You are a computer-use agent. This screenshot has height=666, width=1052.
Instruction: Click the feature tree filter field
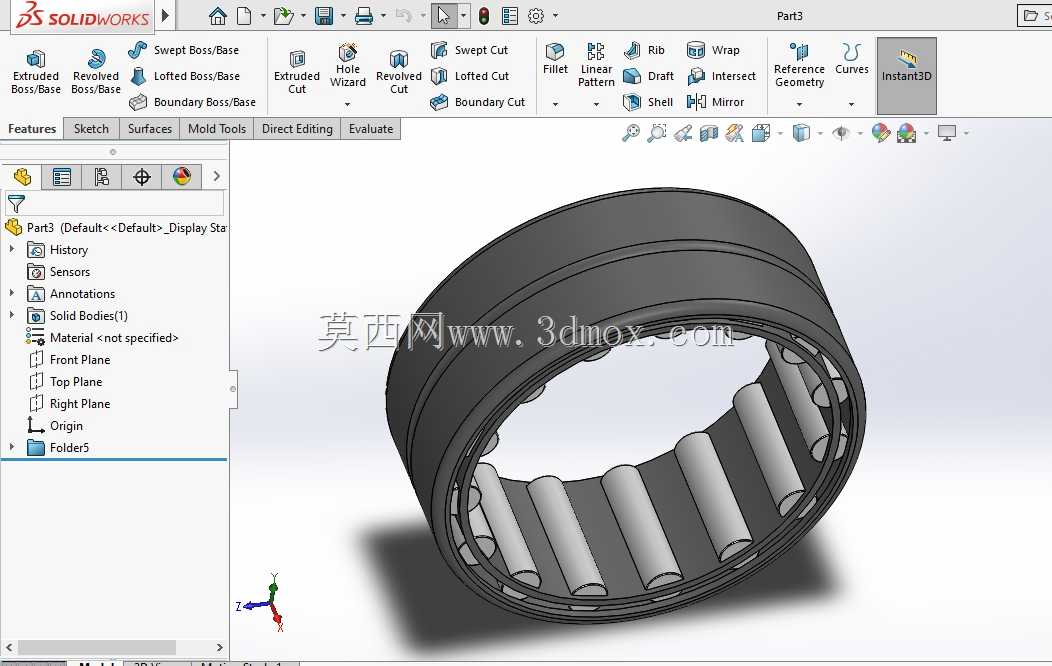pyautogui.click(x=115, y=203)
